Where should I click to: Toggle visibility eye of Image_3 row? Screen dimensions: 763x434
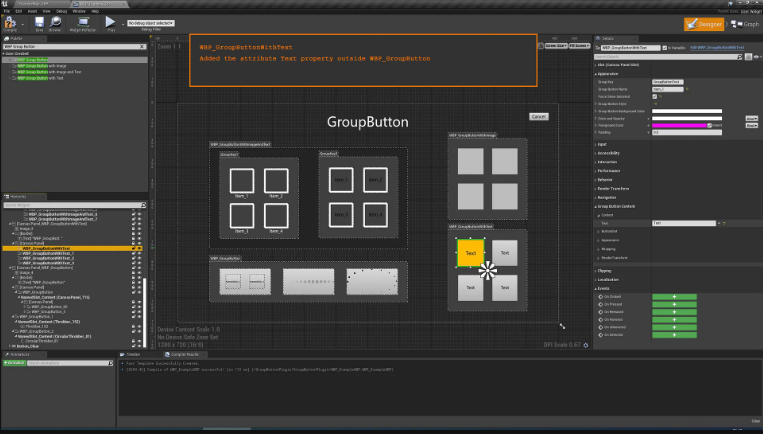click(139, 229)
